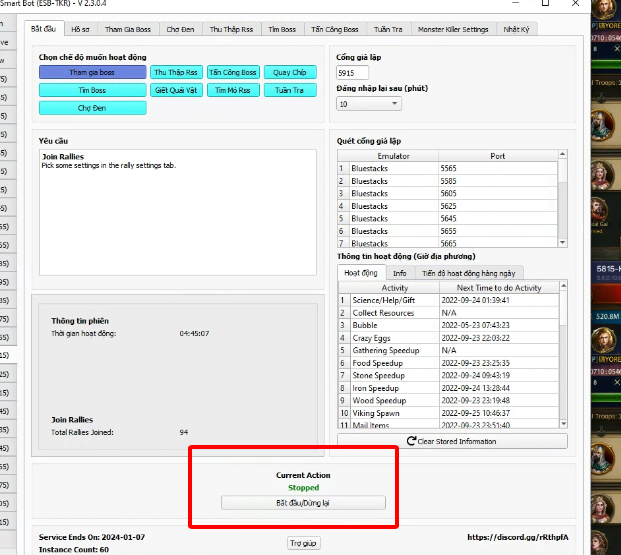Toggle the Thu Thập Rss mode button

coord(176,72)
